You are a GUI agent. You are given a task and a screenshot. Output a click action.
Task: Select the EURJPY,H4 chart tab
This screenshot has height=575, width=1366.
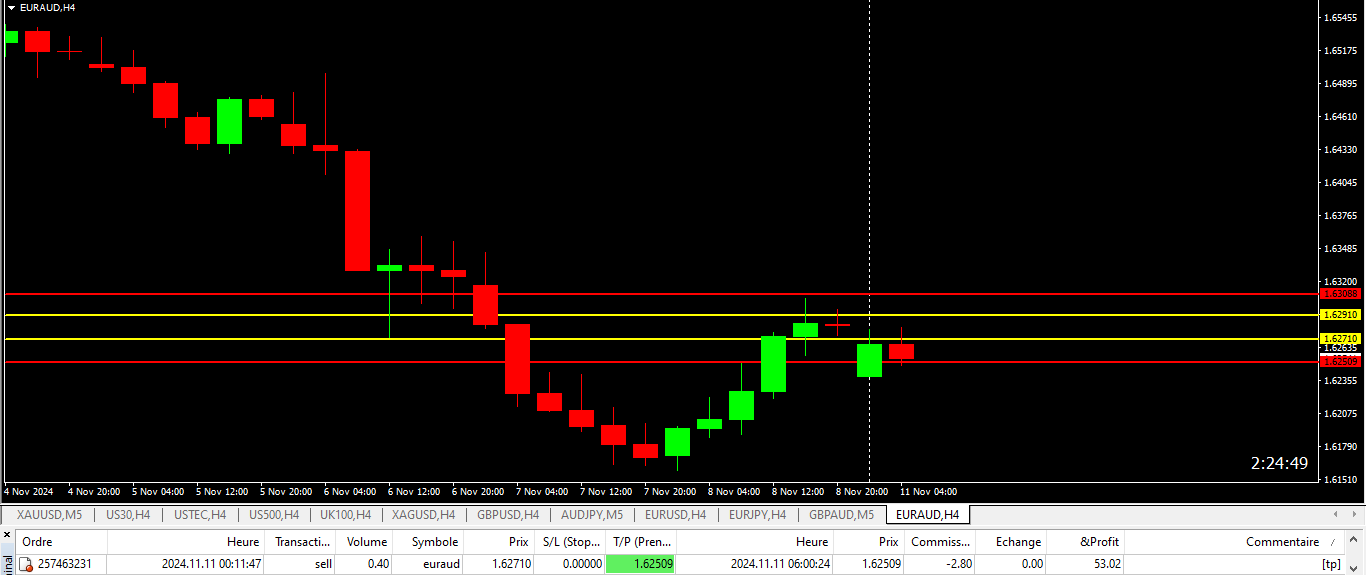click(757, 515)
